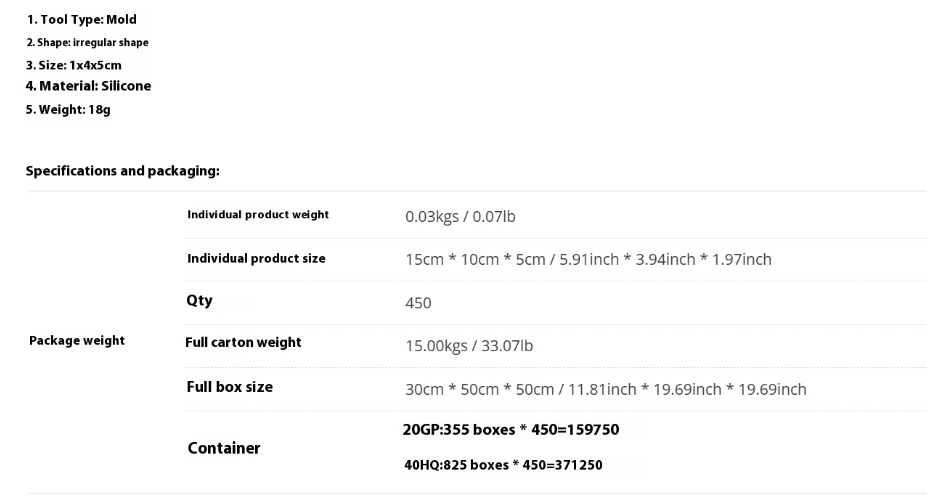
Task: Click the 'Weight: 18g' line
Action: 68,109
